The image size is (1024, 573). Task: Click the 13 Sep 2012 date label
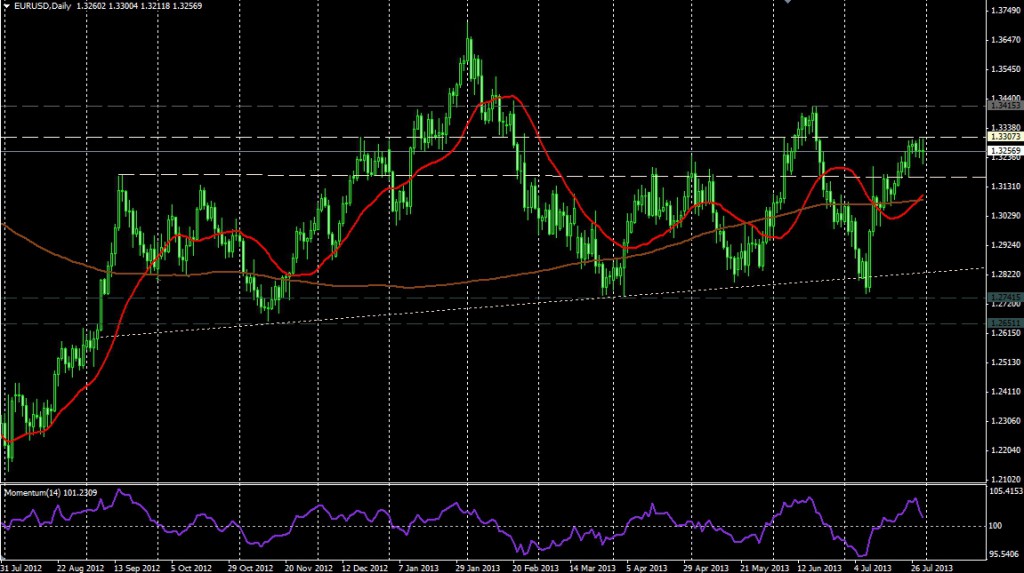[x=135, y=566]
